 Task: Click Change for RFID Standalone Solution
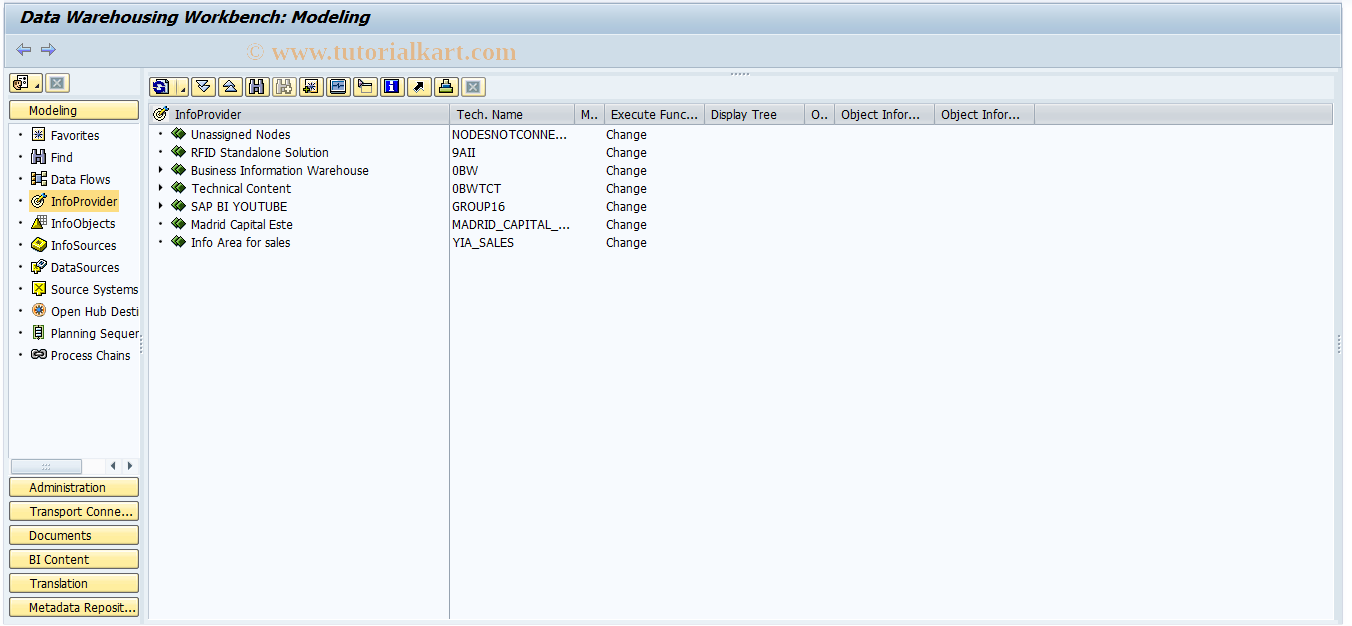coord(626,152)
